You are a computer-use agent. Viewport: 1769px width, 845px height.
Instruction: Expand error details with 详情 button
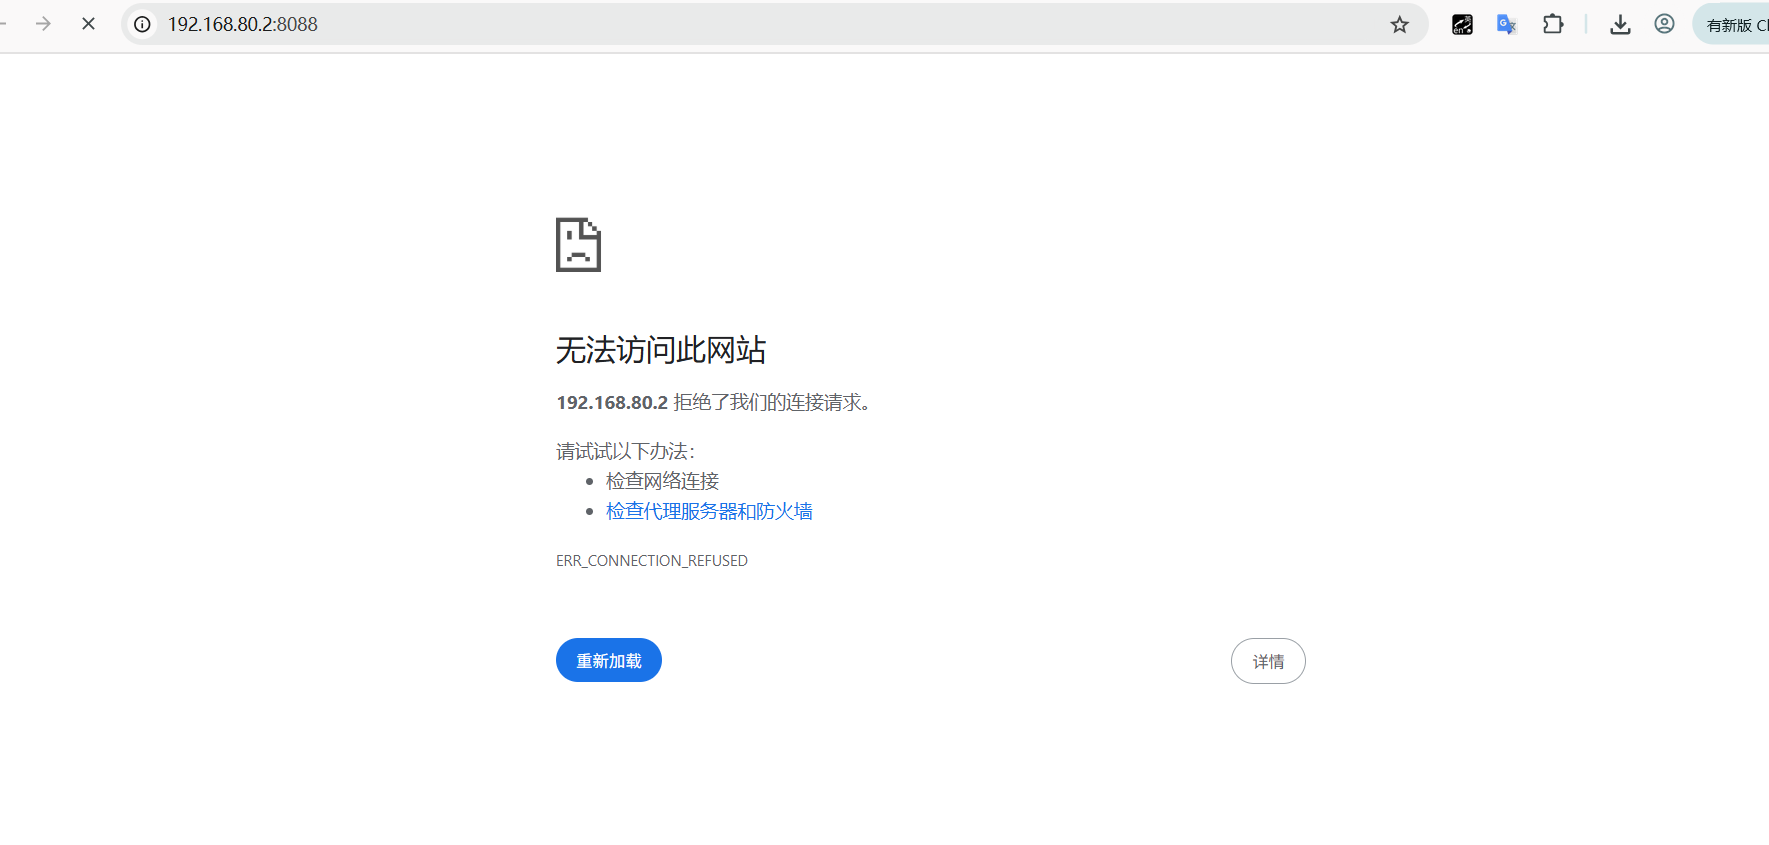[1267, 661]
